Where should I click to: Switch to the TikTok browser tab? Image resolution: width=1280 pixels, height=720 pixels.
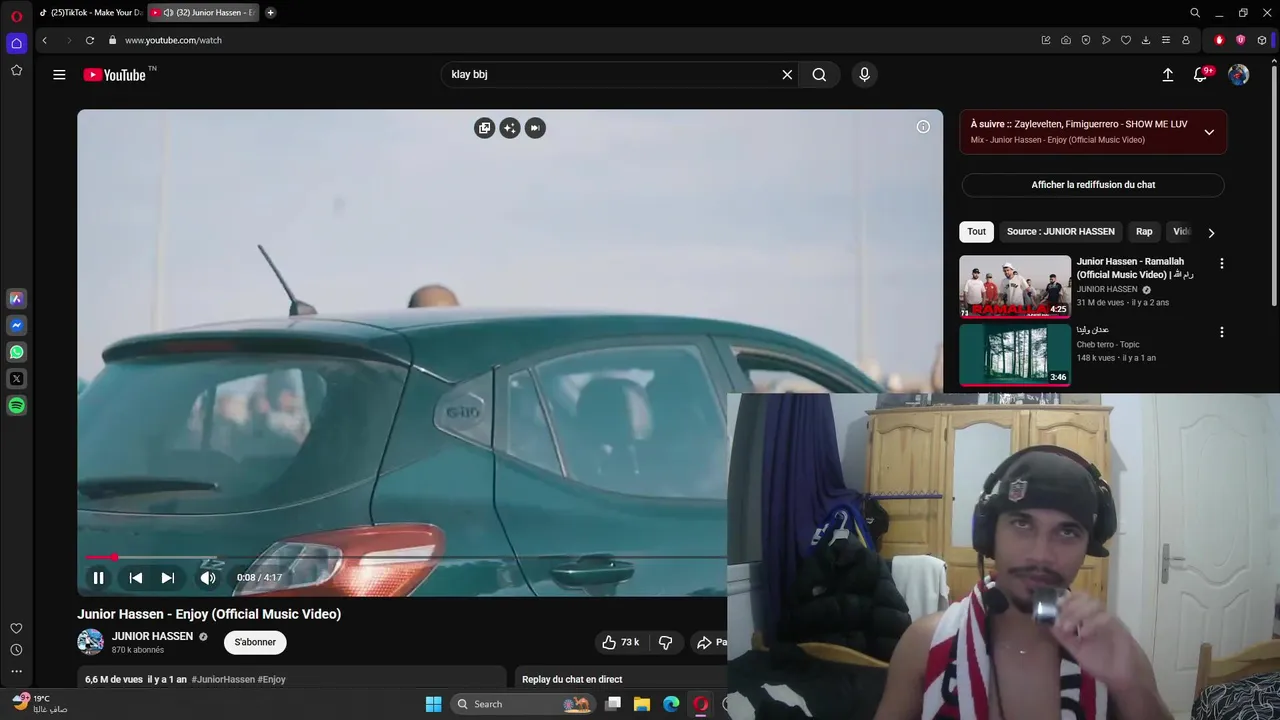(91, 13)
